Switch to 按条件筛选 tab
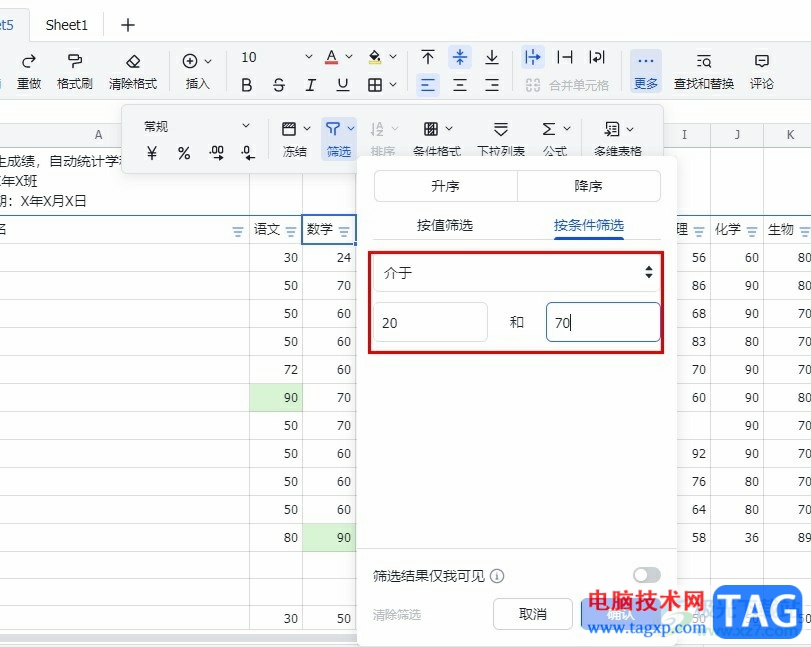This screenshot has width=811, height=647. point(589,225)
